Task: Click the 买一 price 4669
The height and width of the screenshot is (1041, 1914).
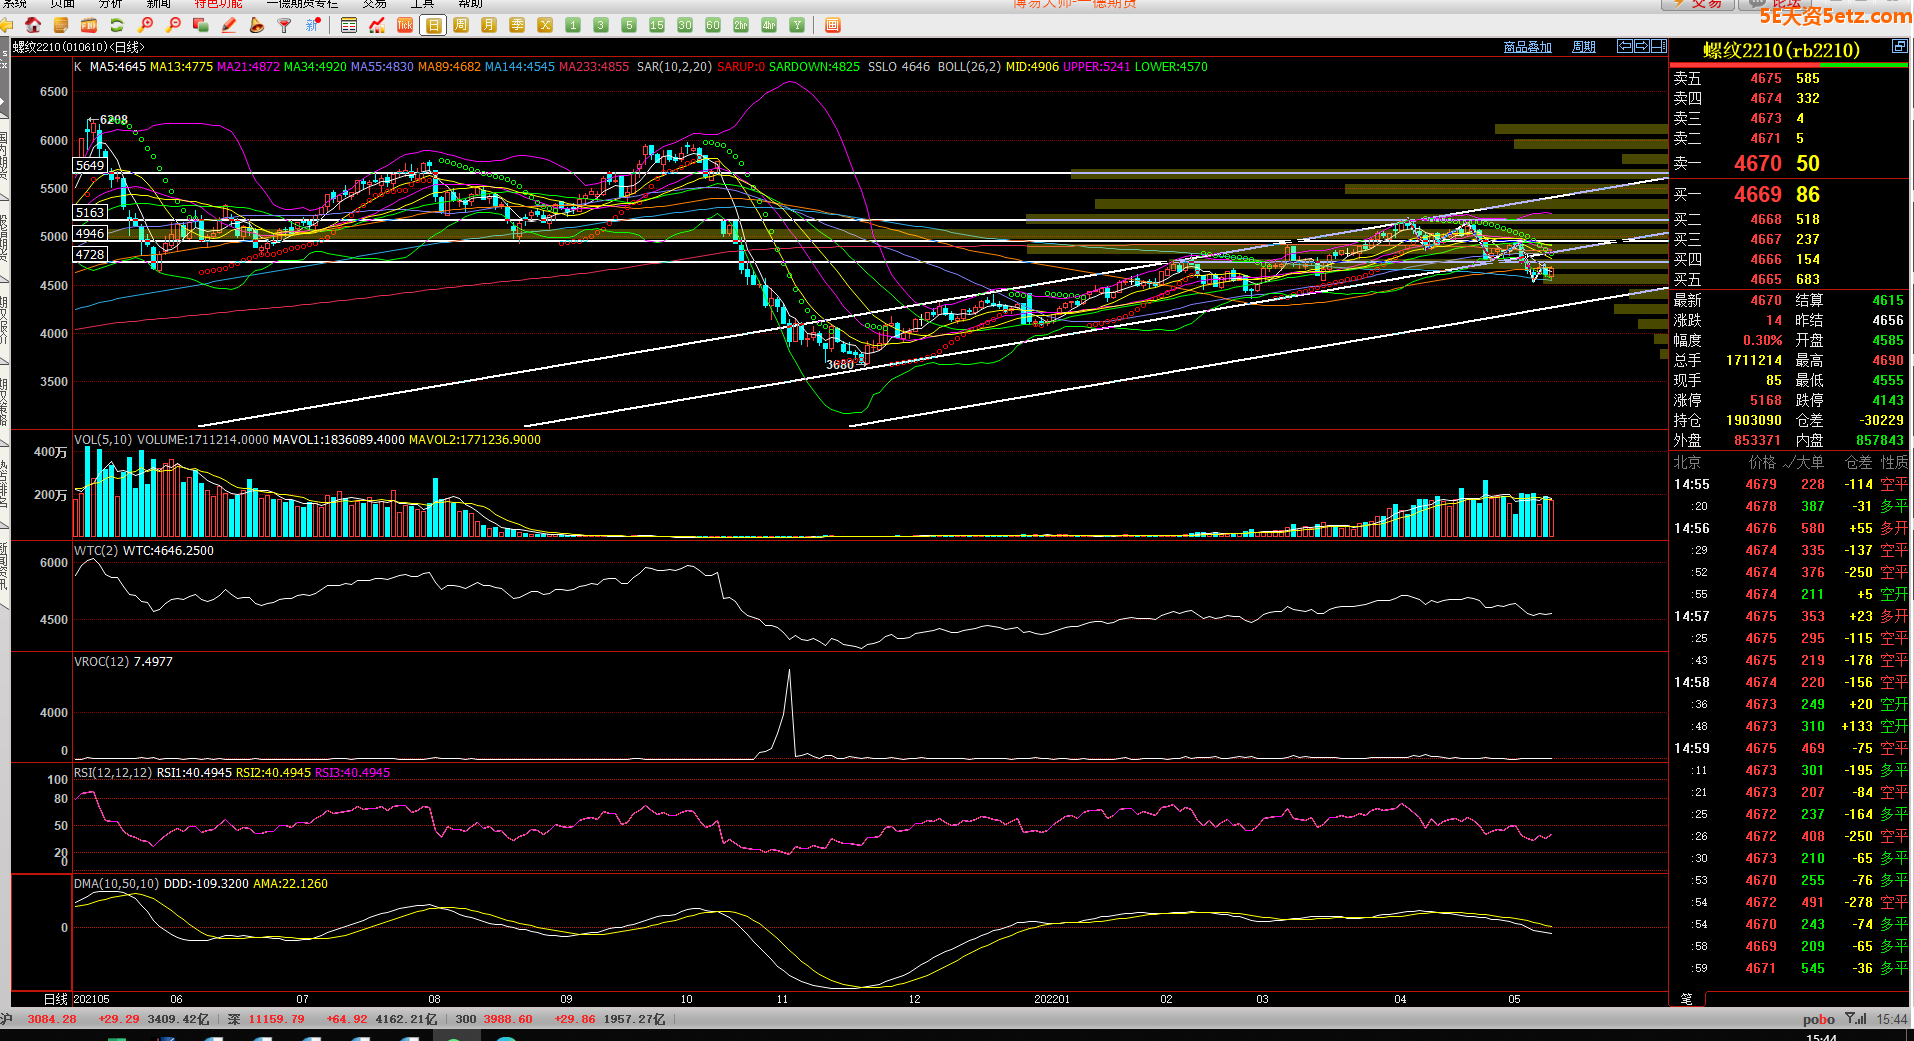Action: point(1757,194)
